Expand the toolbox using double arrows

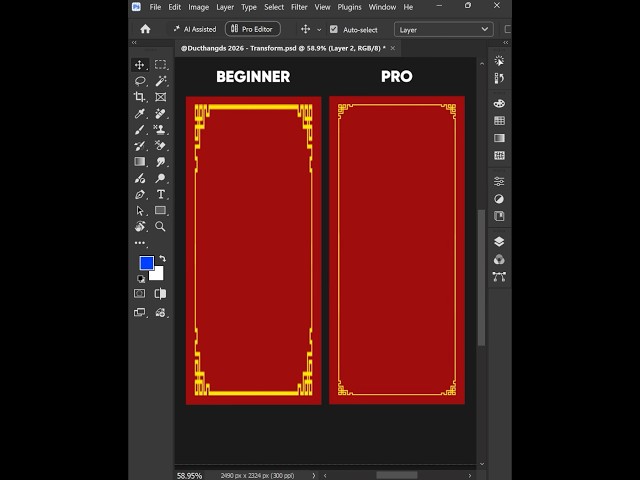click(x=134, y=42)
